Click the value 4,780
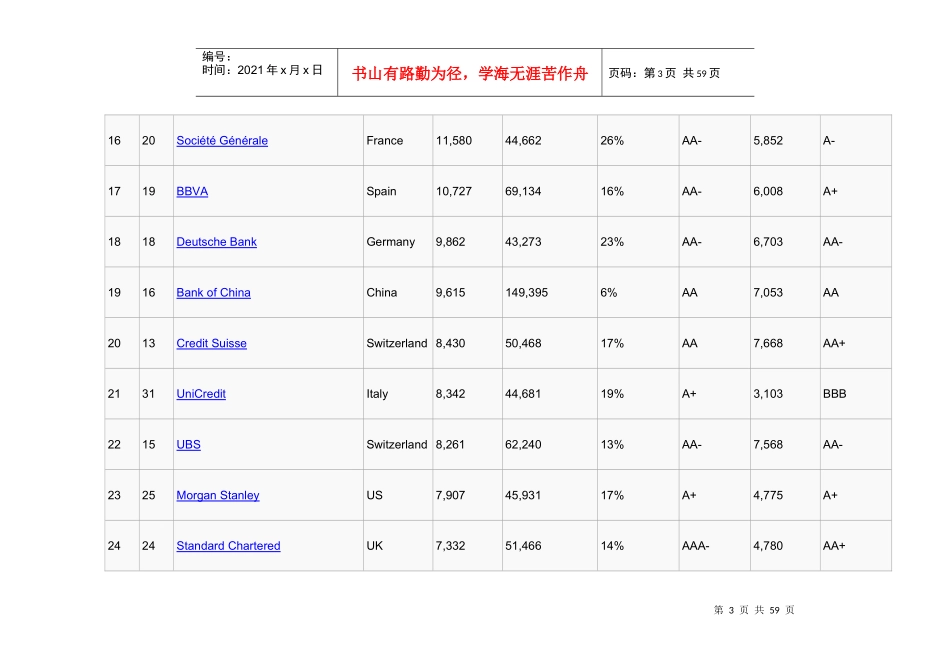 pyautogui.click(x=768, y=546)
